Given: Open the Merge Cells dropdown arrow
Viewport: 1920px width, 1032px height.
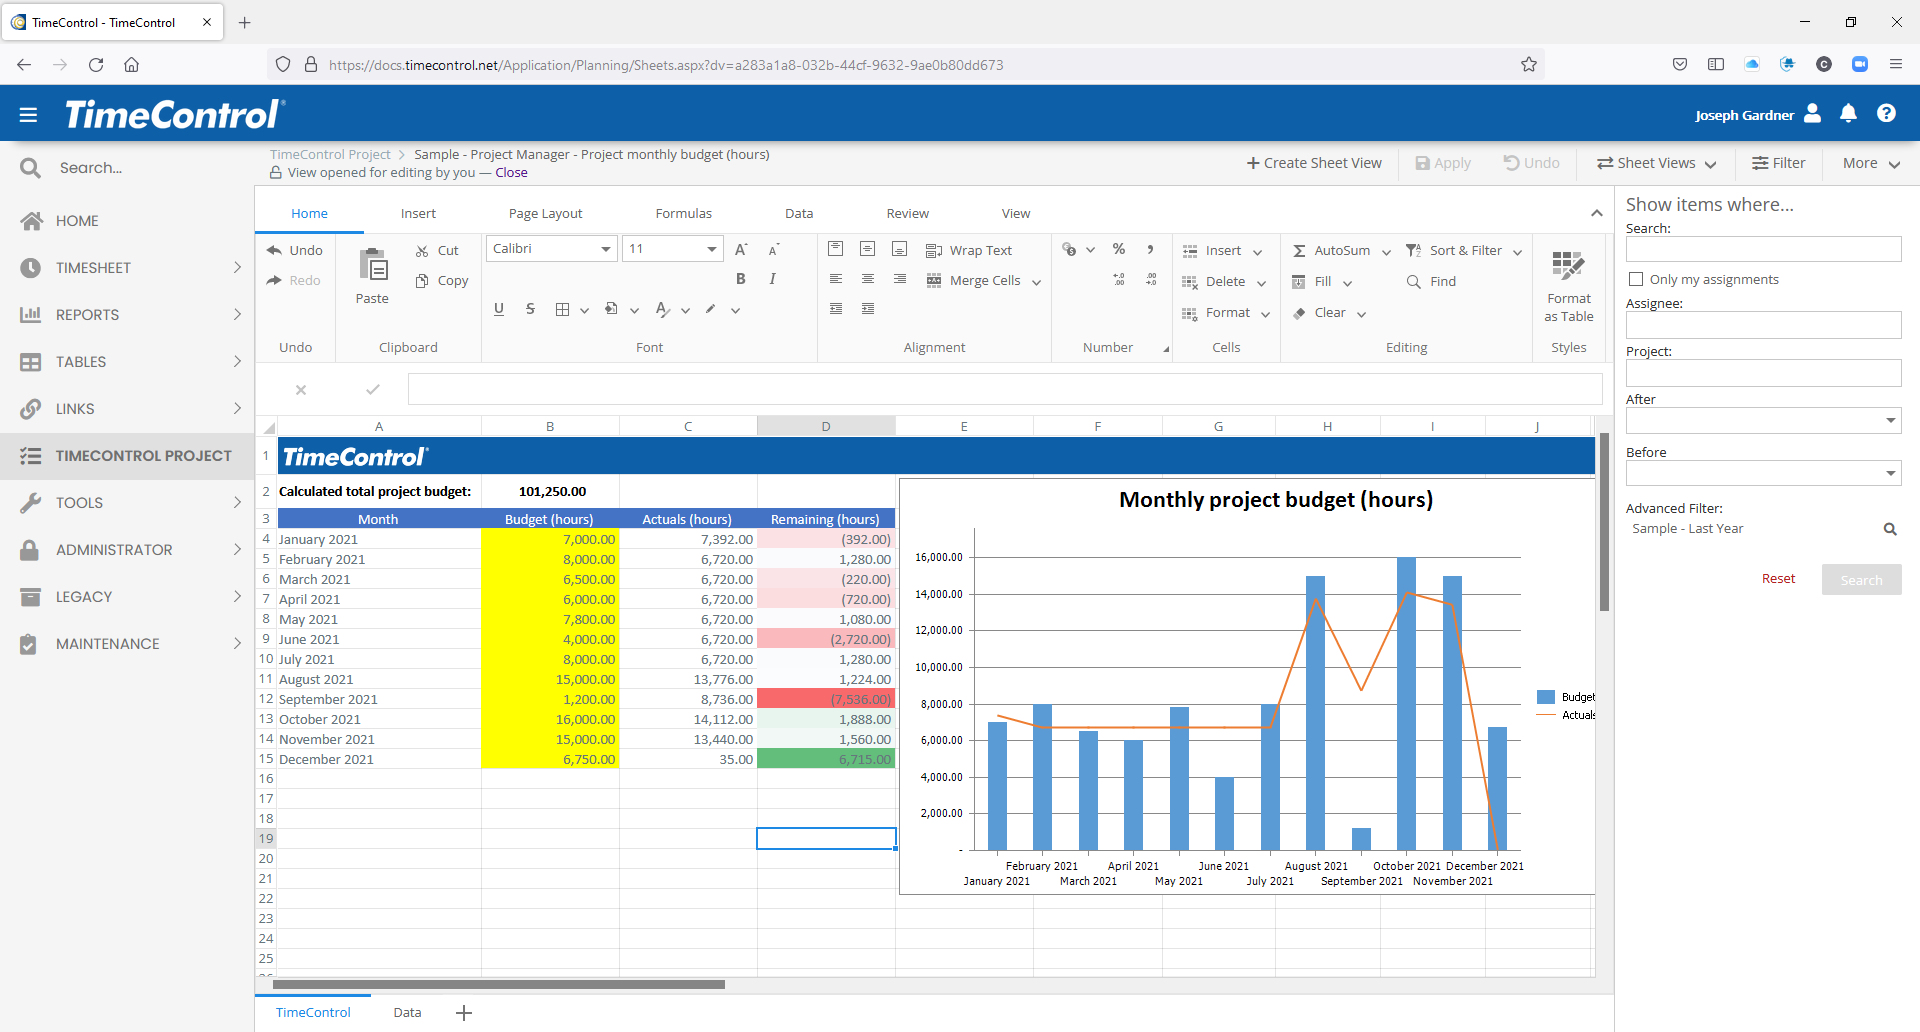Looking at the screenshot, I should (x=1038, y=281).
